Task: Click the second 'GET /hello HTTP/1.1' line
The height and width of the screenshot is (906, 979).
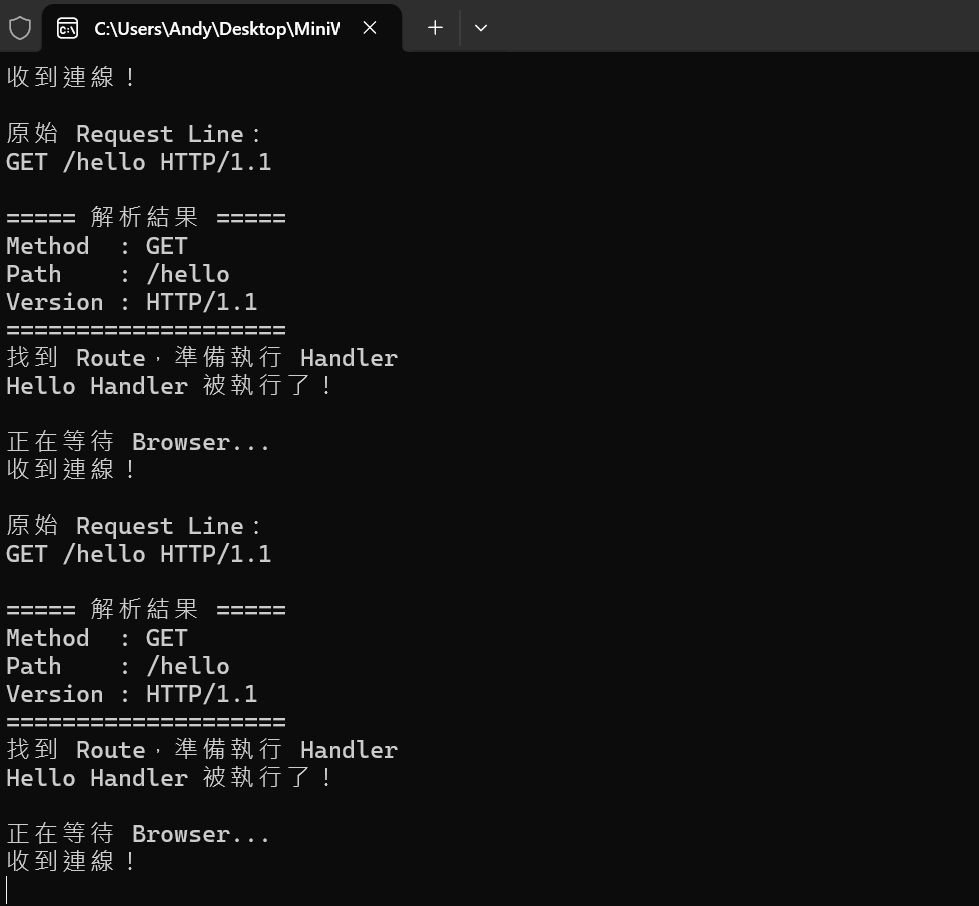Action: 139,554
